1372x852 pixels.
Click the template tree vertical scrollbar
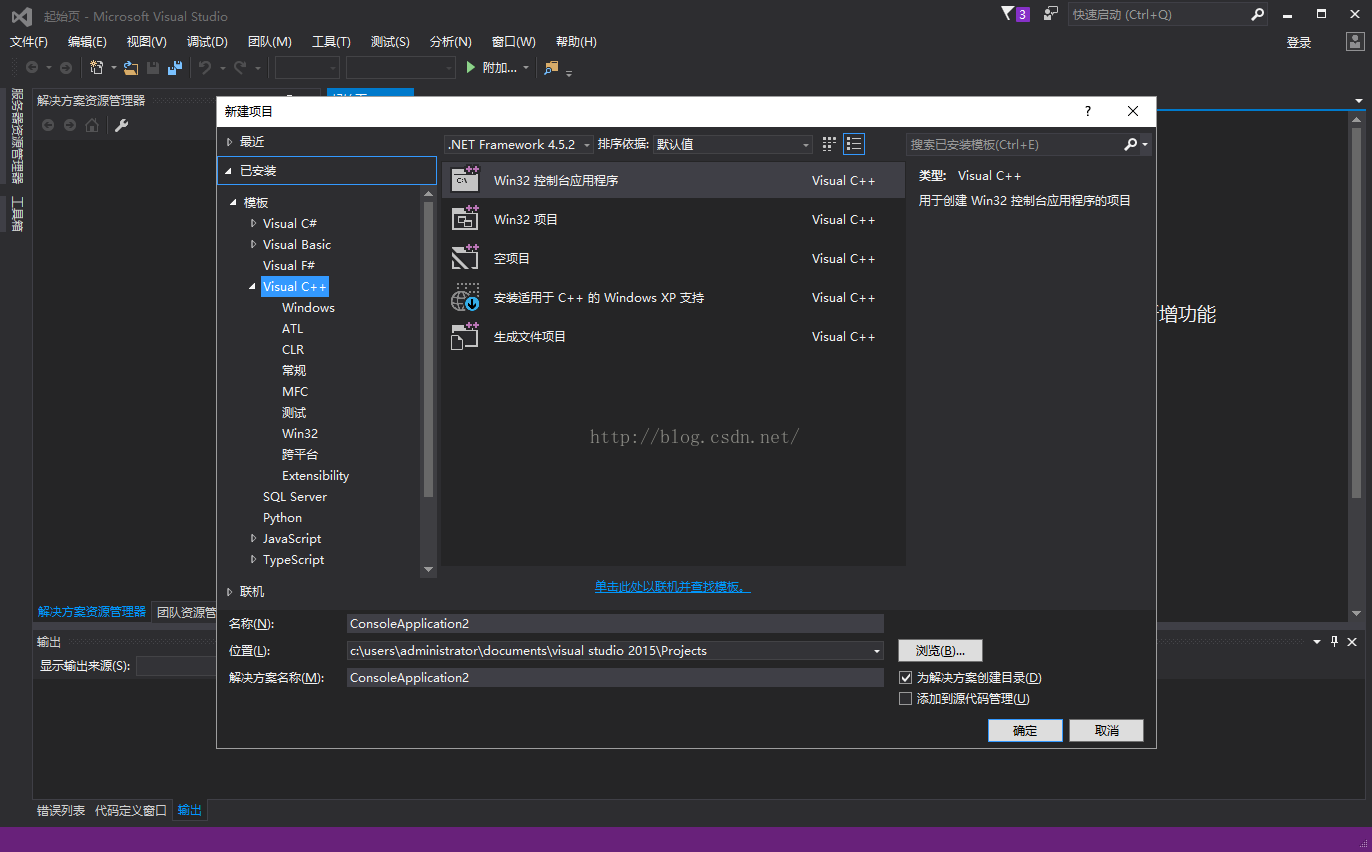click(x=429, y=350)
